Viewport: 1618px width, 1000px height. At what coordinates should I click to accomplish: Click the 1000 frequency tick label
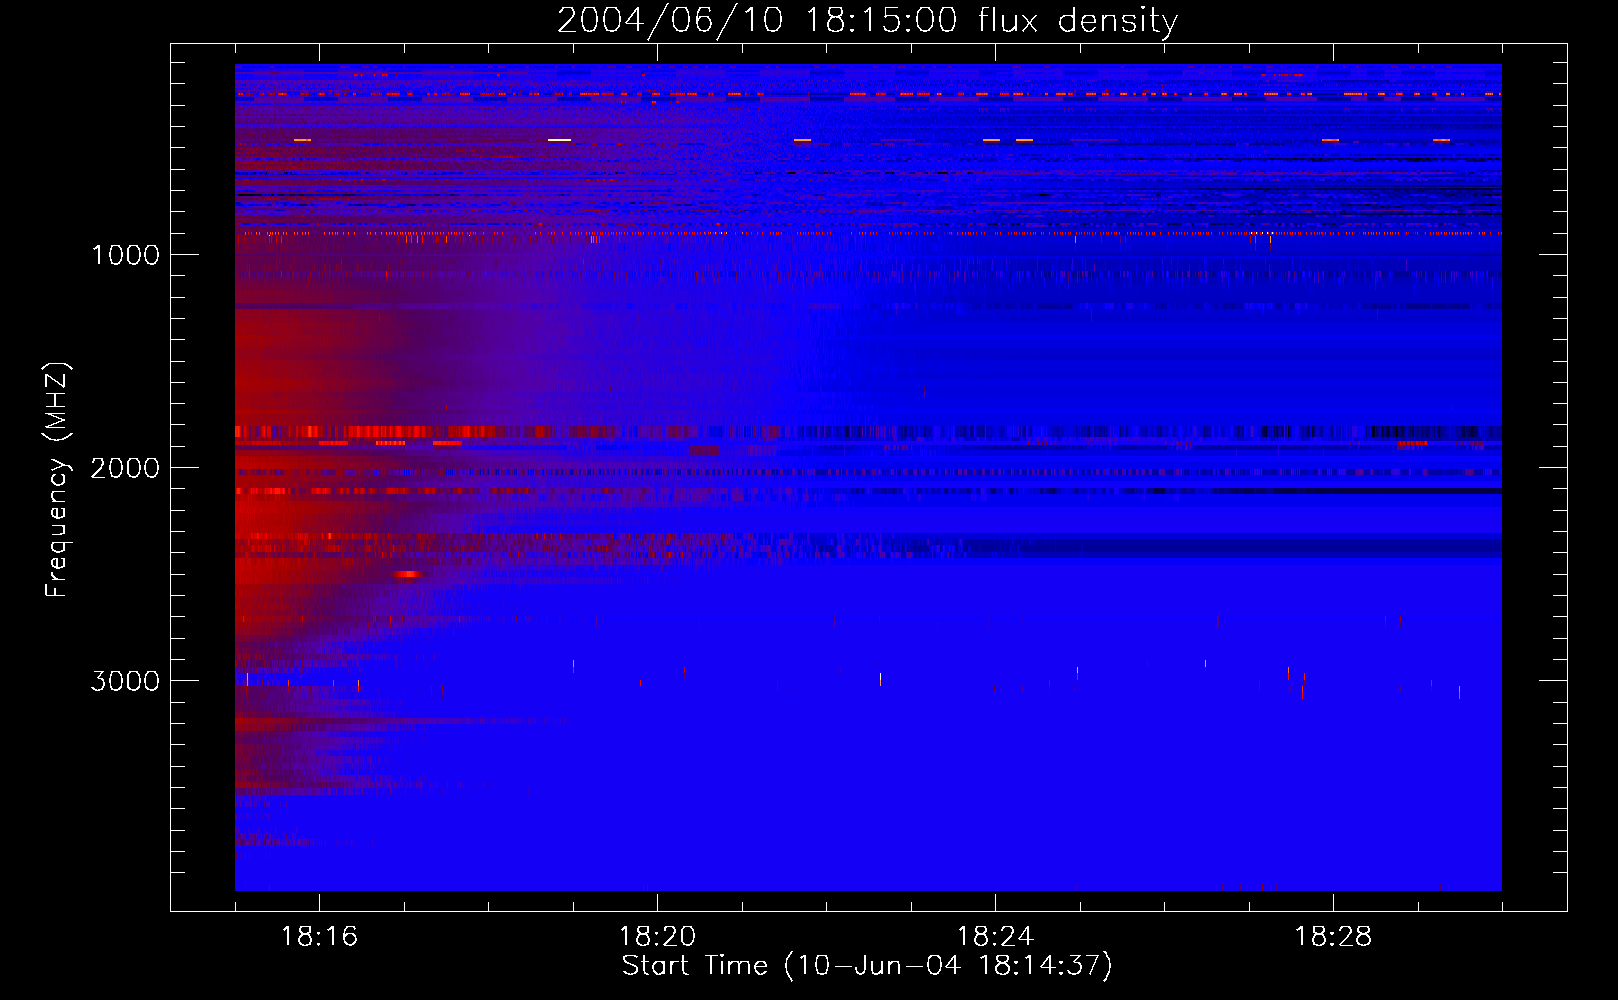coord(125,255)
